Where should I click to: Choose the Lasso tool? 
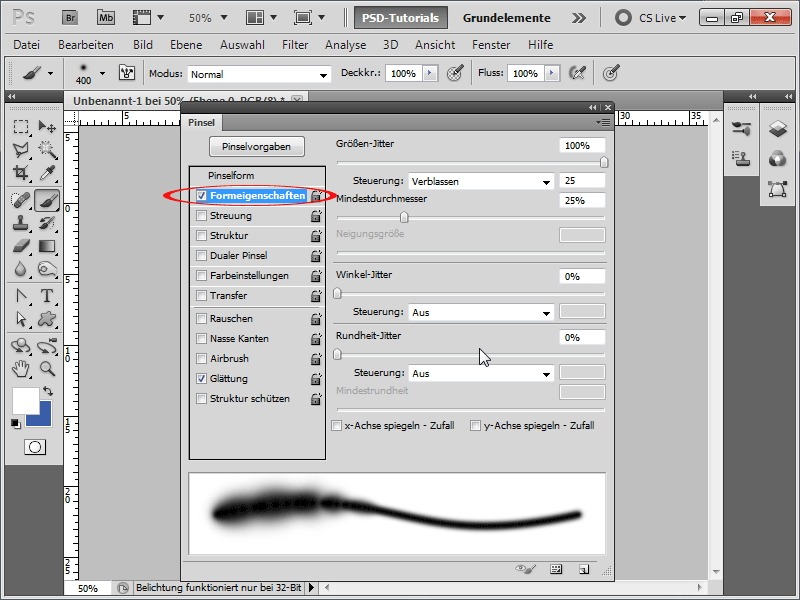(x=21, y=150)
